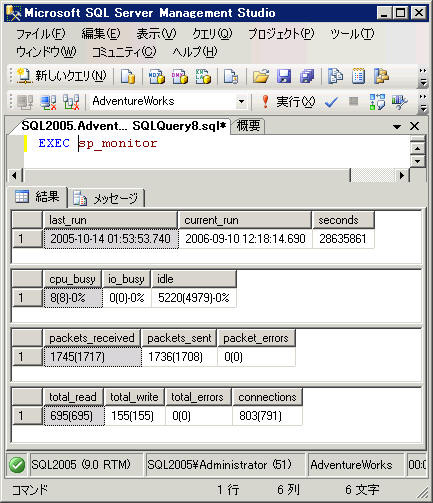The height and width of the screenshot is (503, 433).
Task: Select the seconds value 28635861
Action: click(343, 239)
